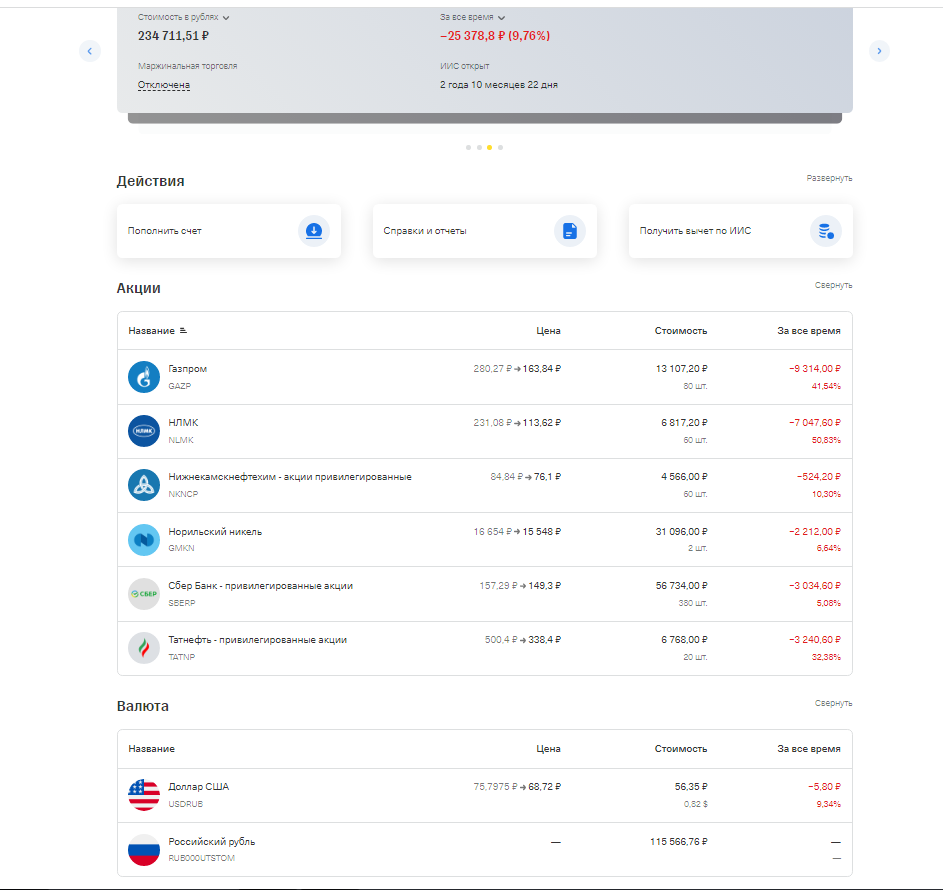
Task: Select the fourth carousel dot
Action: point(500,147)
